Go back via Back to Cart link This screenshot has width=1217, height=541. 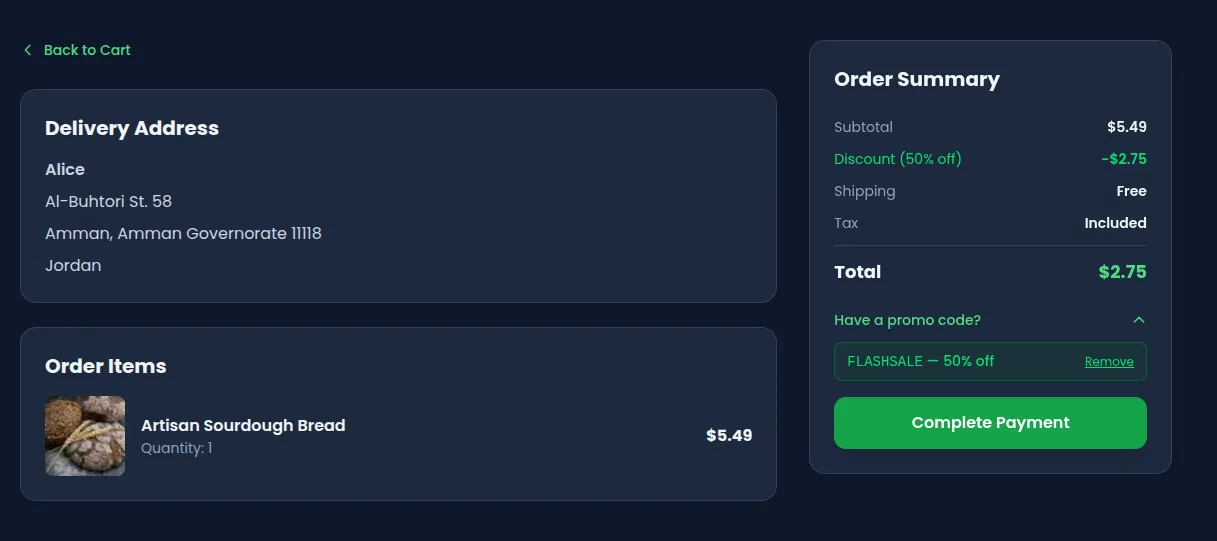(87, 50)
